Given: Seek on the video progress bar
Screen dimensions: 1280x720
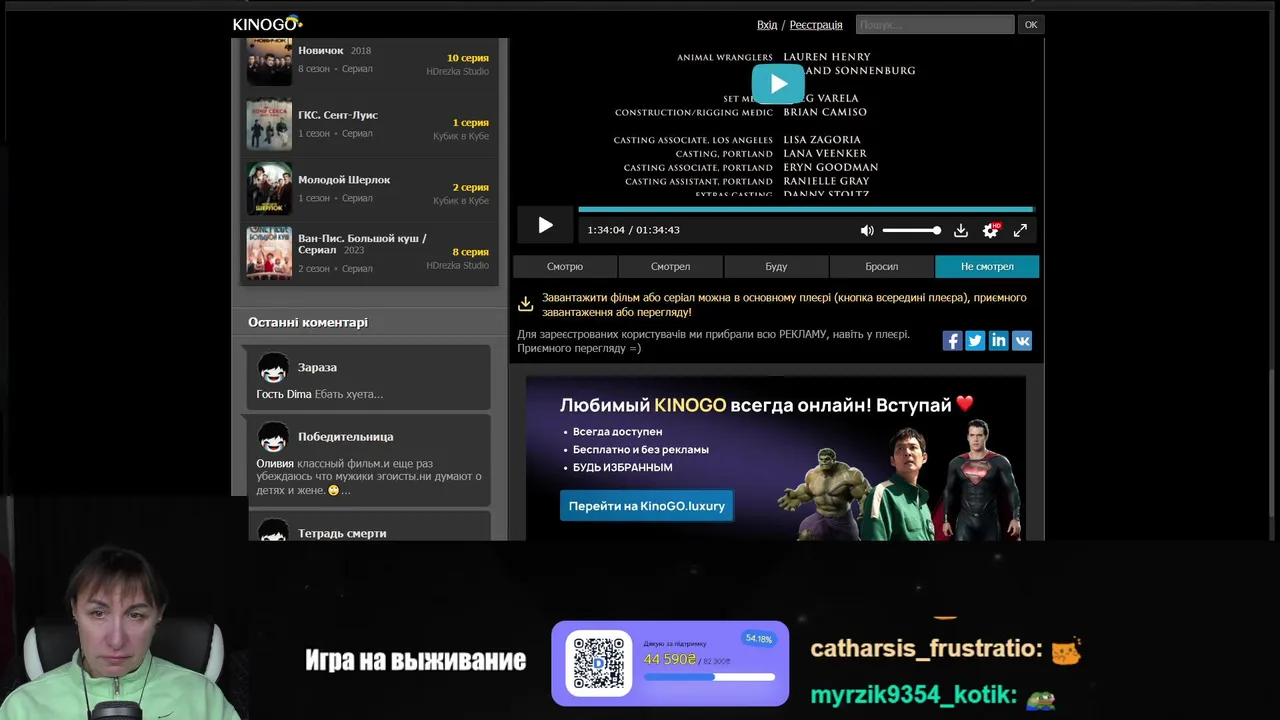Looking at the screenshot, I should [805, 209].
